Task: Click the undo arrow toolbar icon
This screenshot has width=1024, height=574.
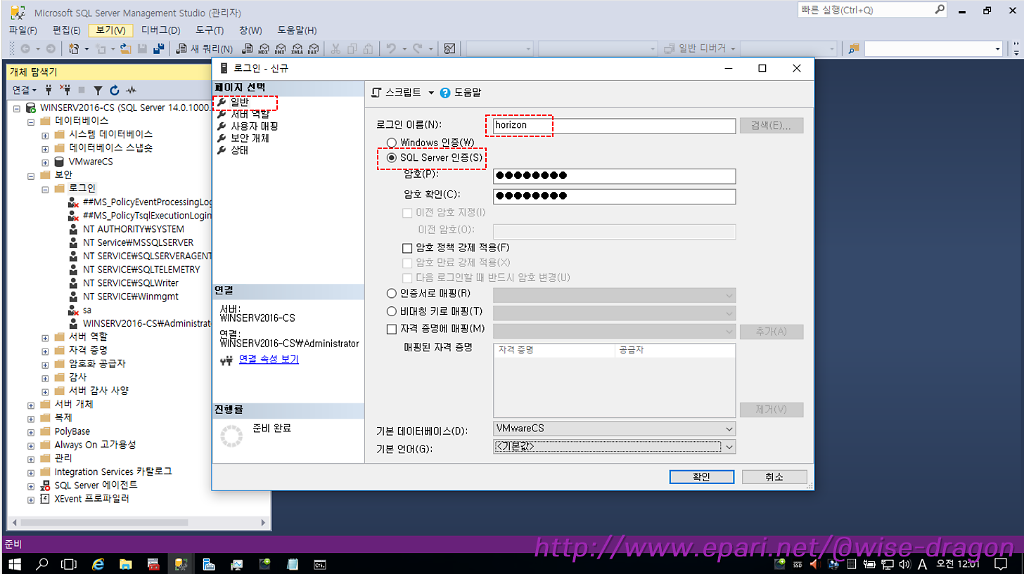Action: point(391,48)
